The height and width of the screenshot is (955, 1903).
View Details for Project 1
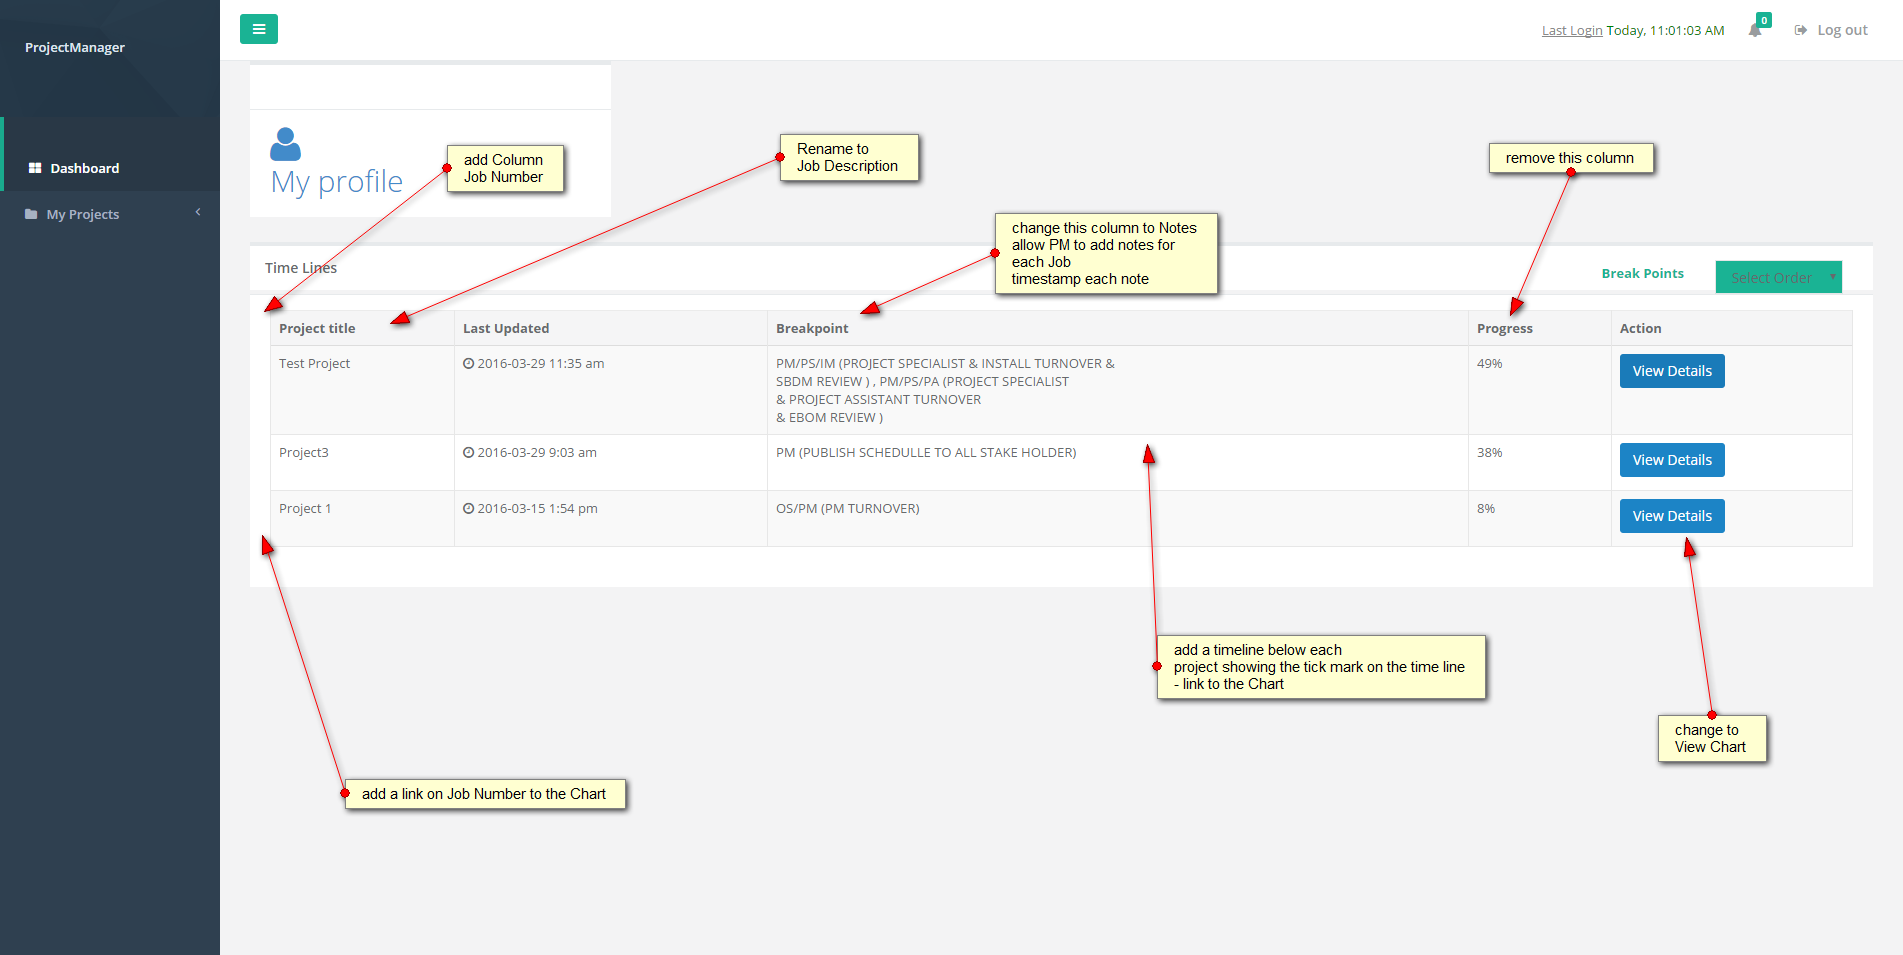pos(1672,516)
